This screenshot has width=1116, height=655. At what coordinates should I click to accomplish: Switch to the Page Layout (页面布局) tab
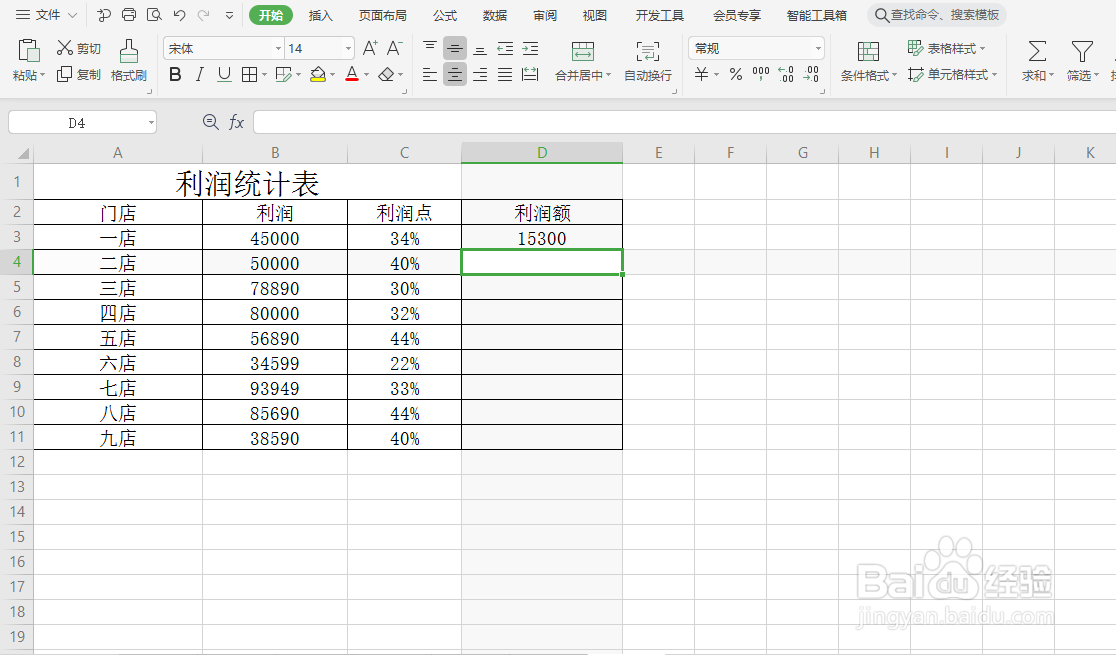tap(382, 15)
